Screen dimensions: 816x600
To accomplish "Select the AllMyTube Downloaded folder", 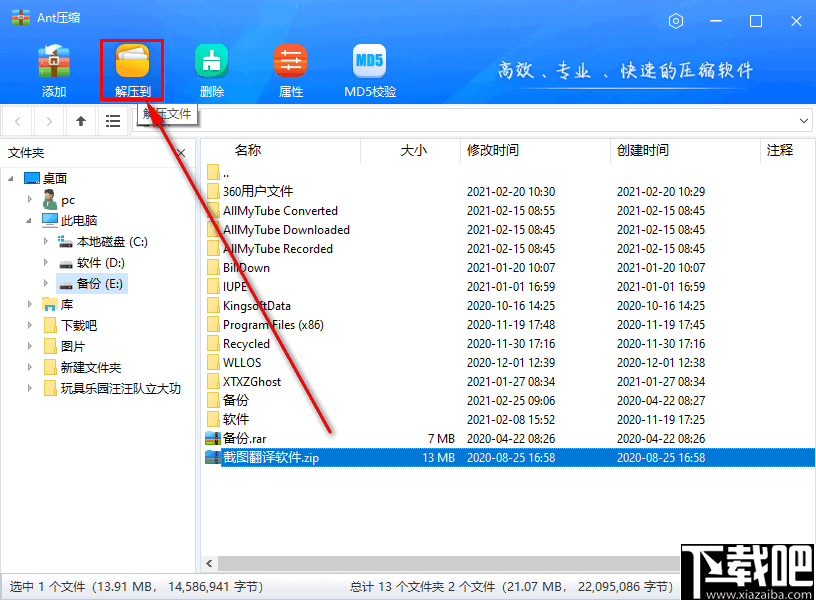I will 508,229.
